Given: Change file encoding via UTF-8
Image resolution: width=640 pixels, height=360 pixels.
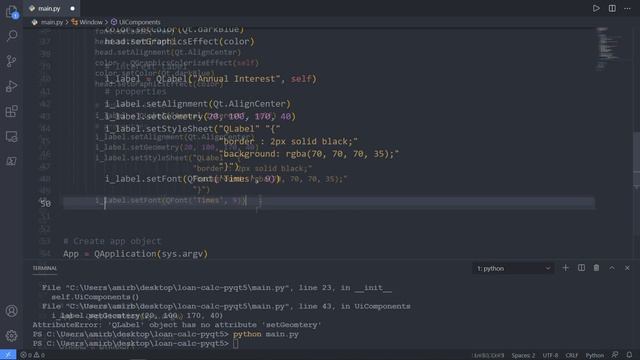Looking at the screenshot, I should click(550, 355).
